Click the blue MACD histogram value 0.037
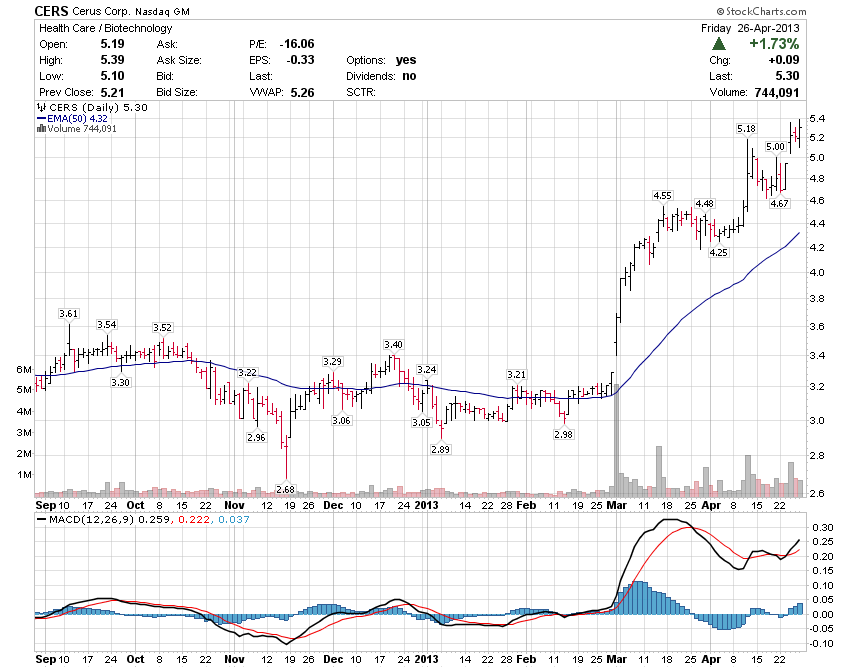Screen dimensions: 850x668 pyautogui.click(x=234, y=519)
